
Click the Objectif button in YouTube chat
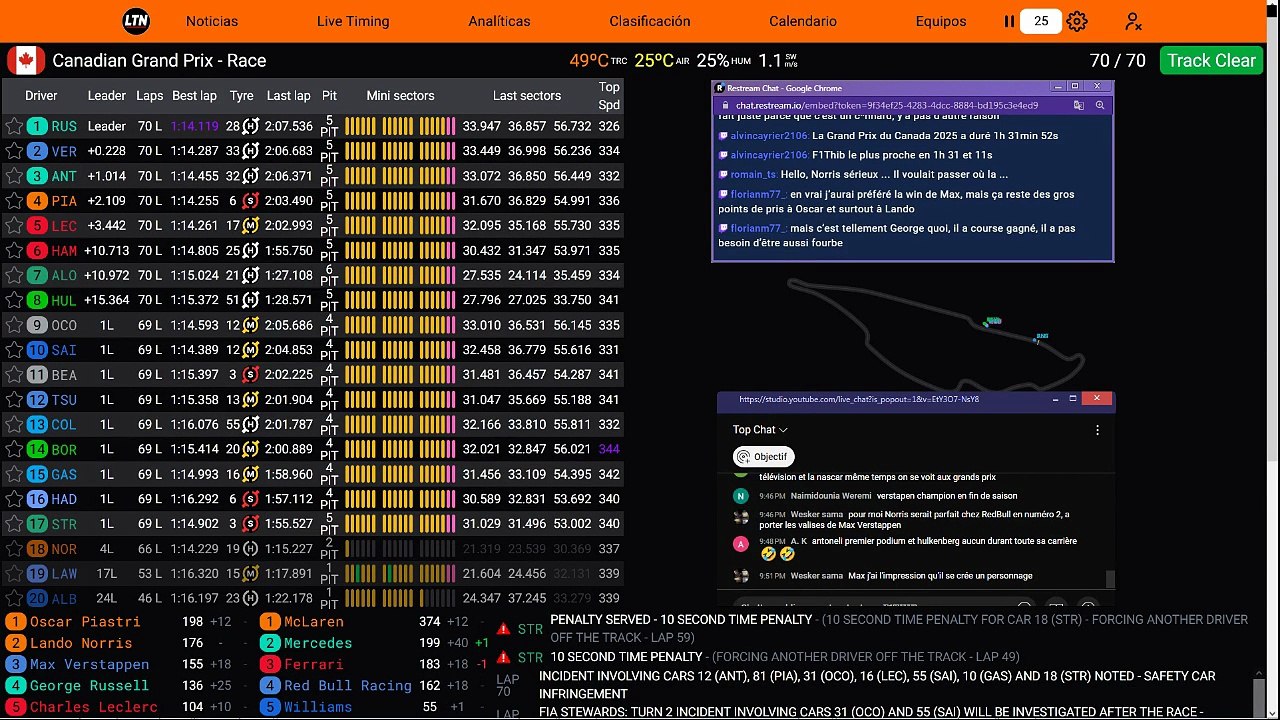pyautogui.click(x=763, y=457)
